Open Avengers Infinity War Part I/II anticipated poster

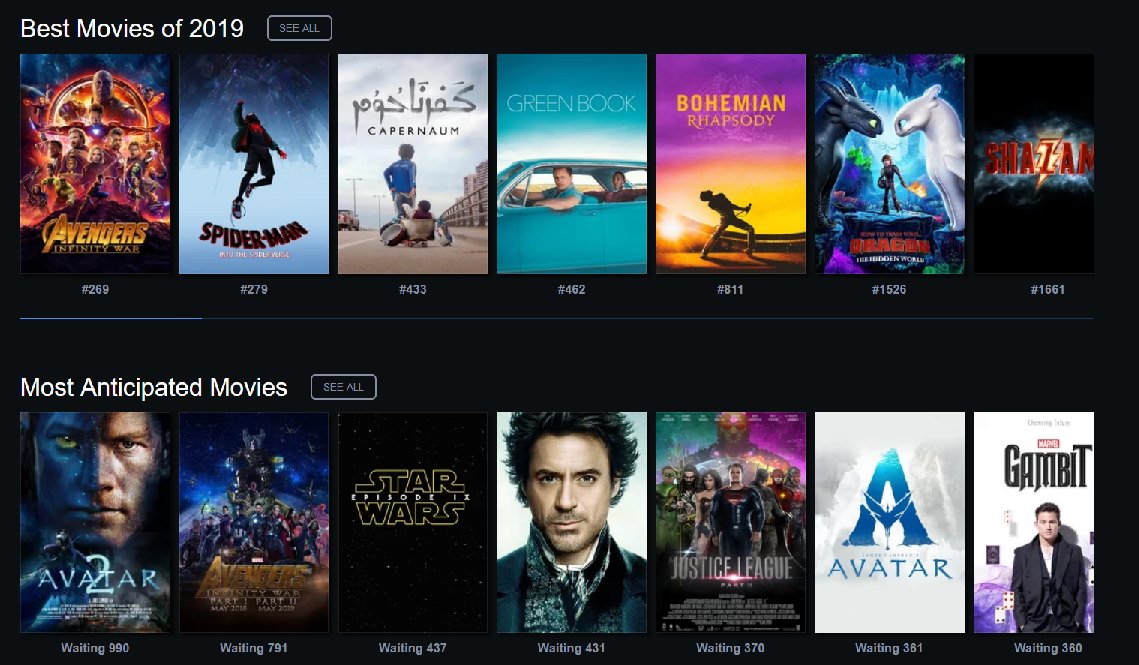click(x=254, y=523)
